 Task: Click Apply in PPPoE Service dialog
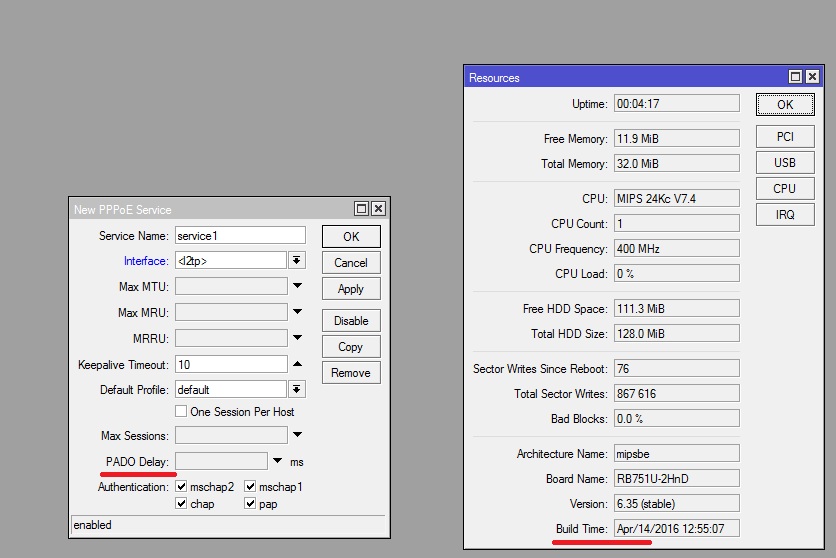(x=351, y=289)
